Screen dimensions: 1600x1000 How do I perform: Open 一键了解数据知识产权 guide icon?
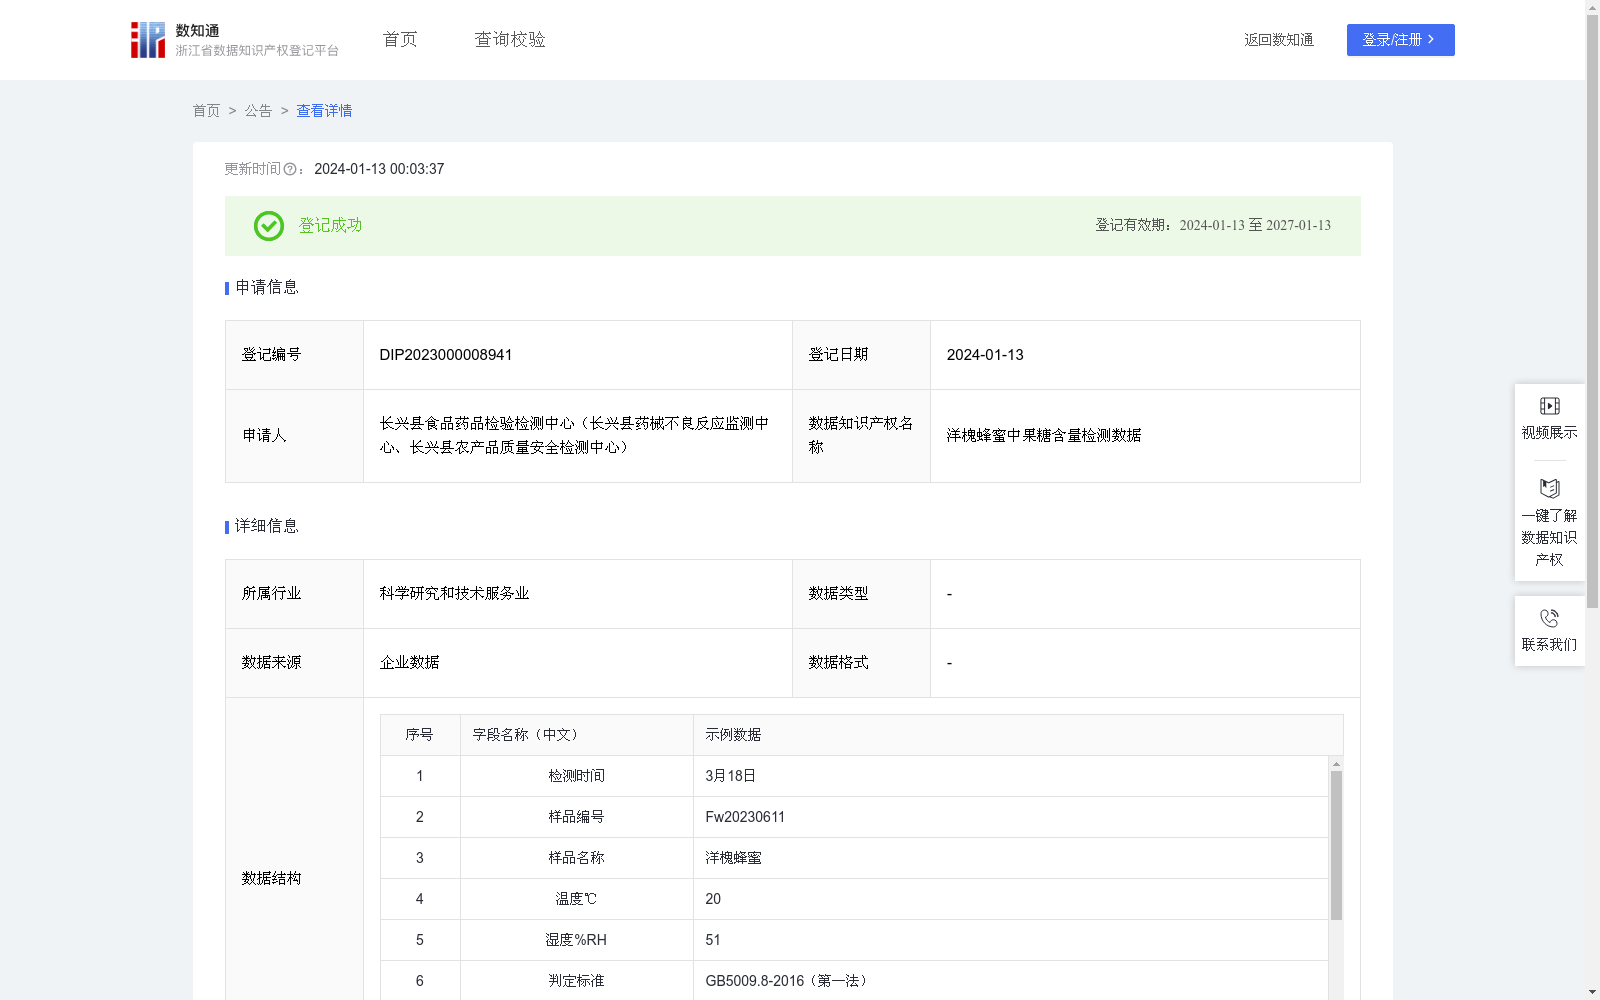[1549, 488]
